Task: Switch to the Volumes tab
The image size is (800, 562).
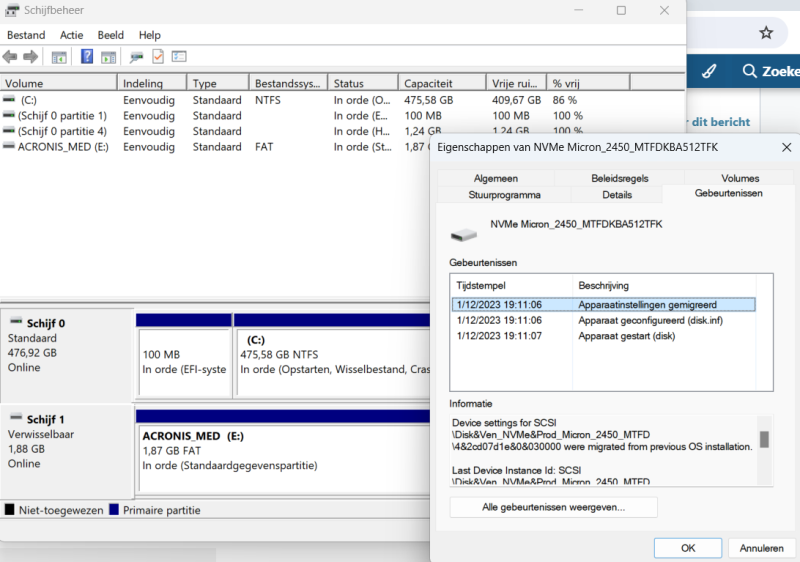Action: [739, 178]
